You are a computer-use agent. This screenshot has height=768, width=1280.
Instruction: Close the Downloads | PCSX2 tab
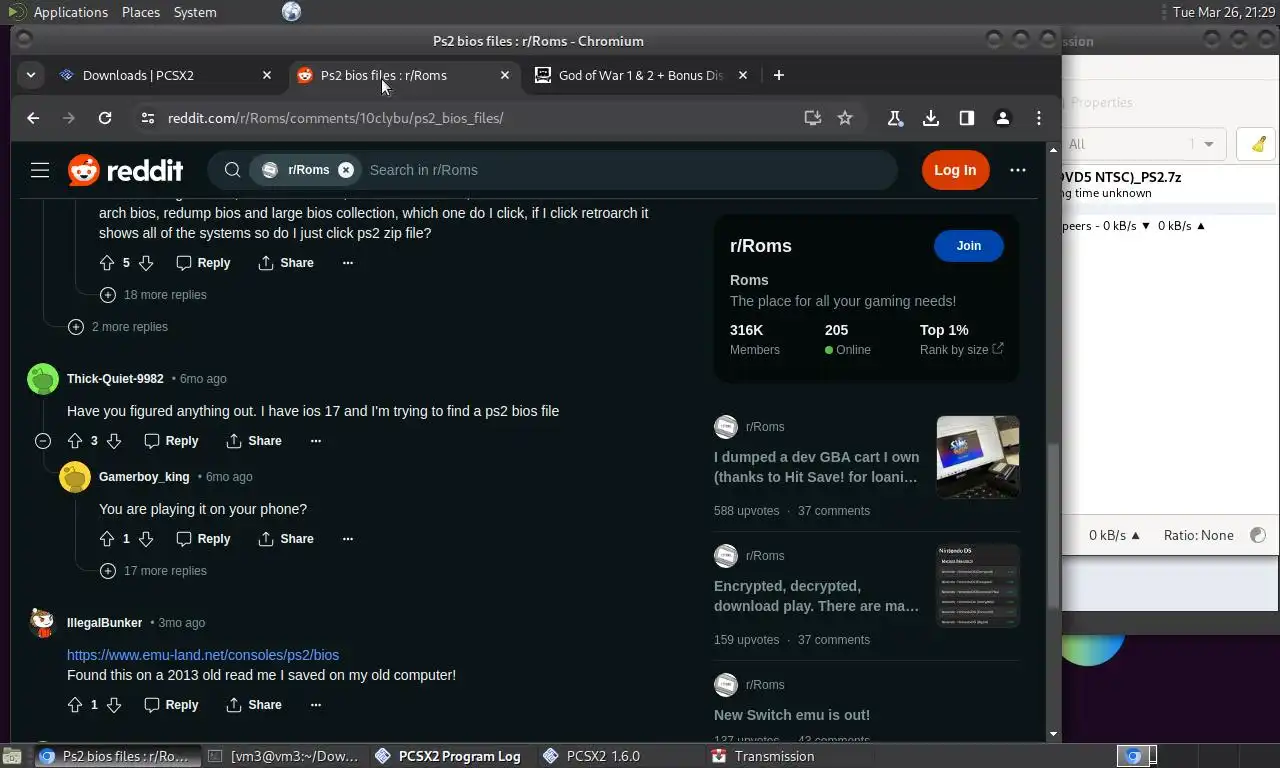point(267,75)
